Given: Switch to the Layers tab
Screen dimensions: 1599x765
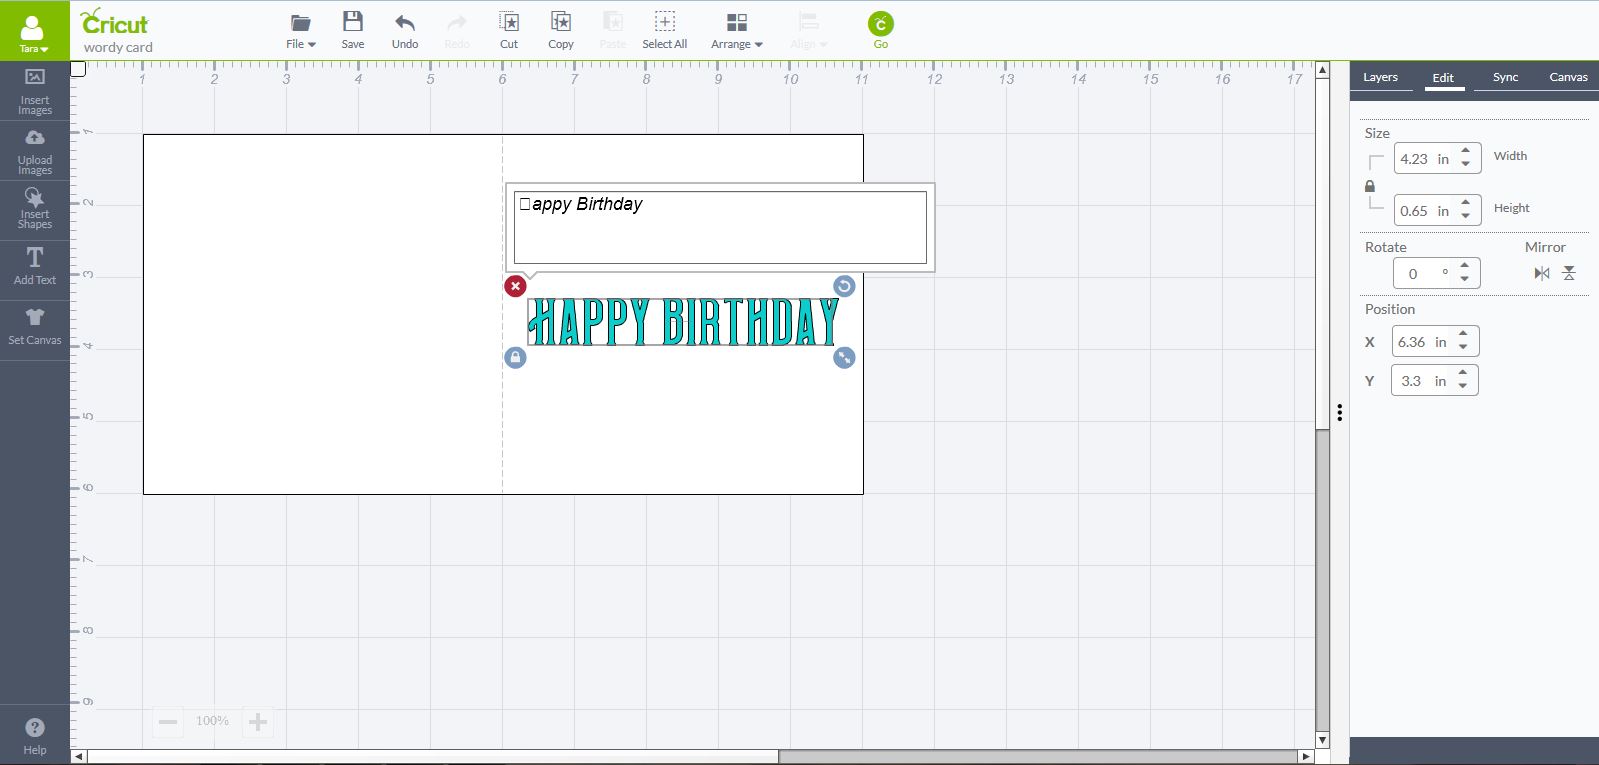Looking at the screenshot, I should click(x=1380, y=77).
